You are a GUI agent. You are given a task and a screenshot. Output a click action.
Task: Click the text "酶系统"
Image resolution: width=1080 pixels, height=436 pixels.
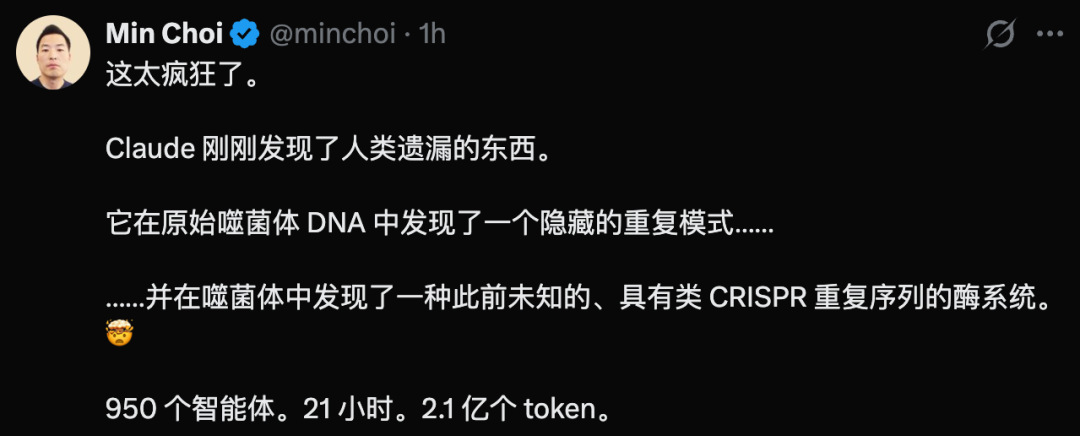[993, 300]
